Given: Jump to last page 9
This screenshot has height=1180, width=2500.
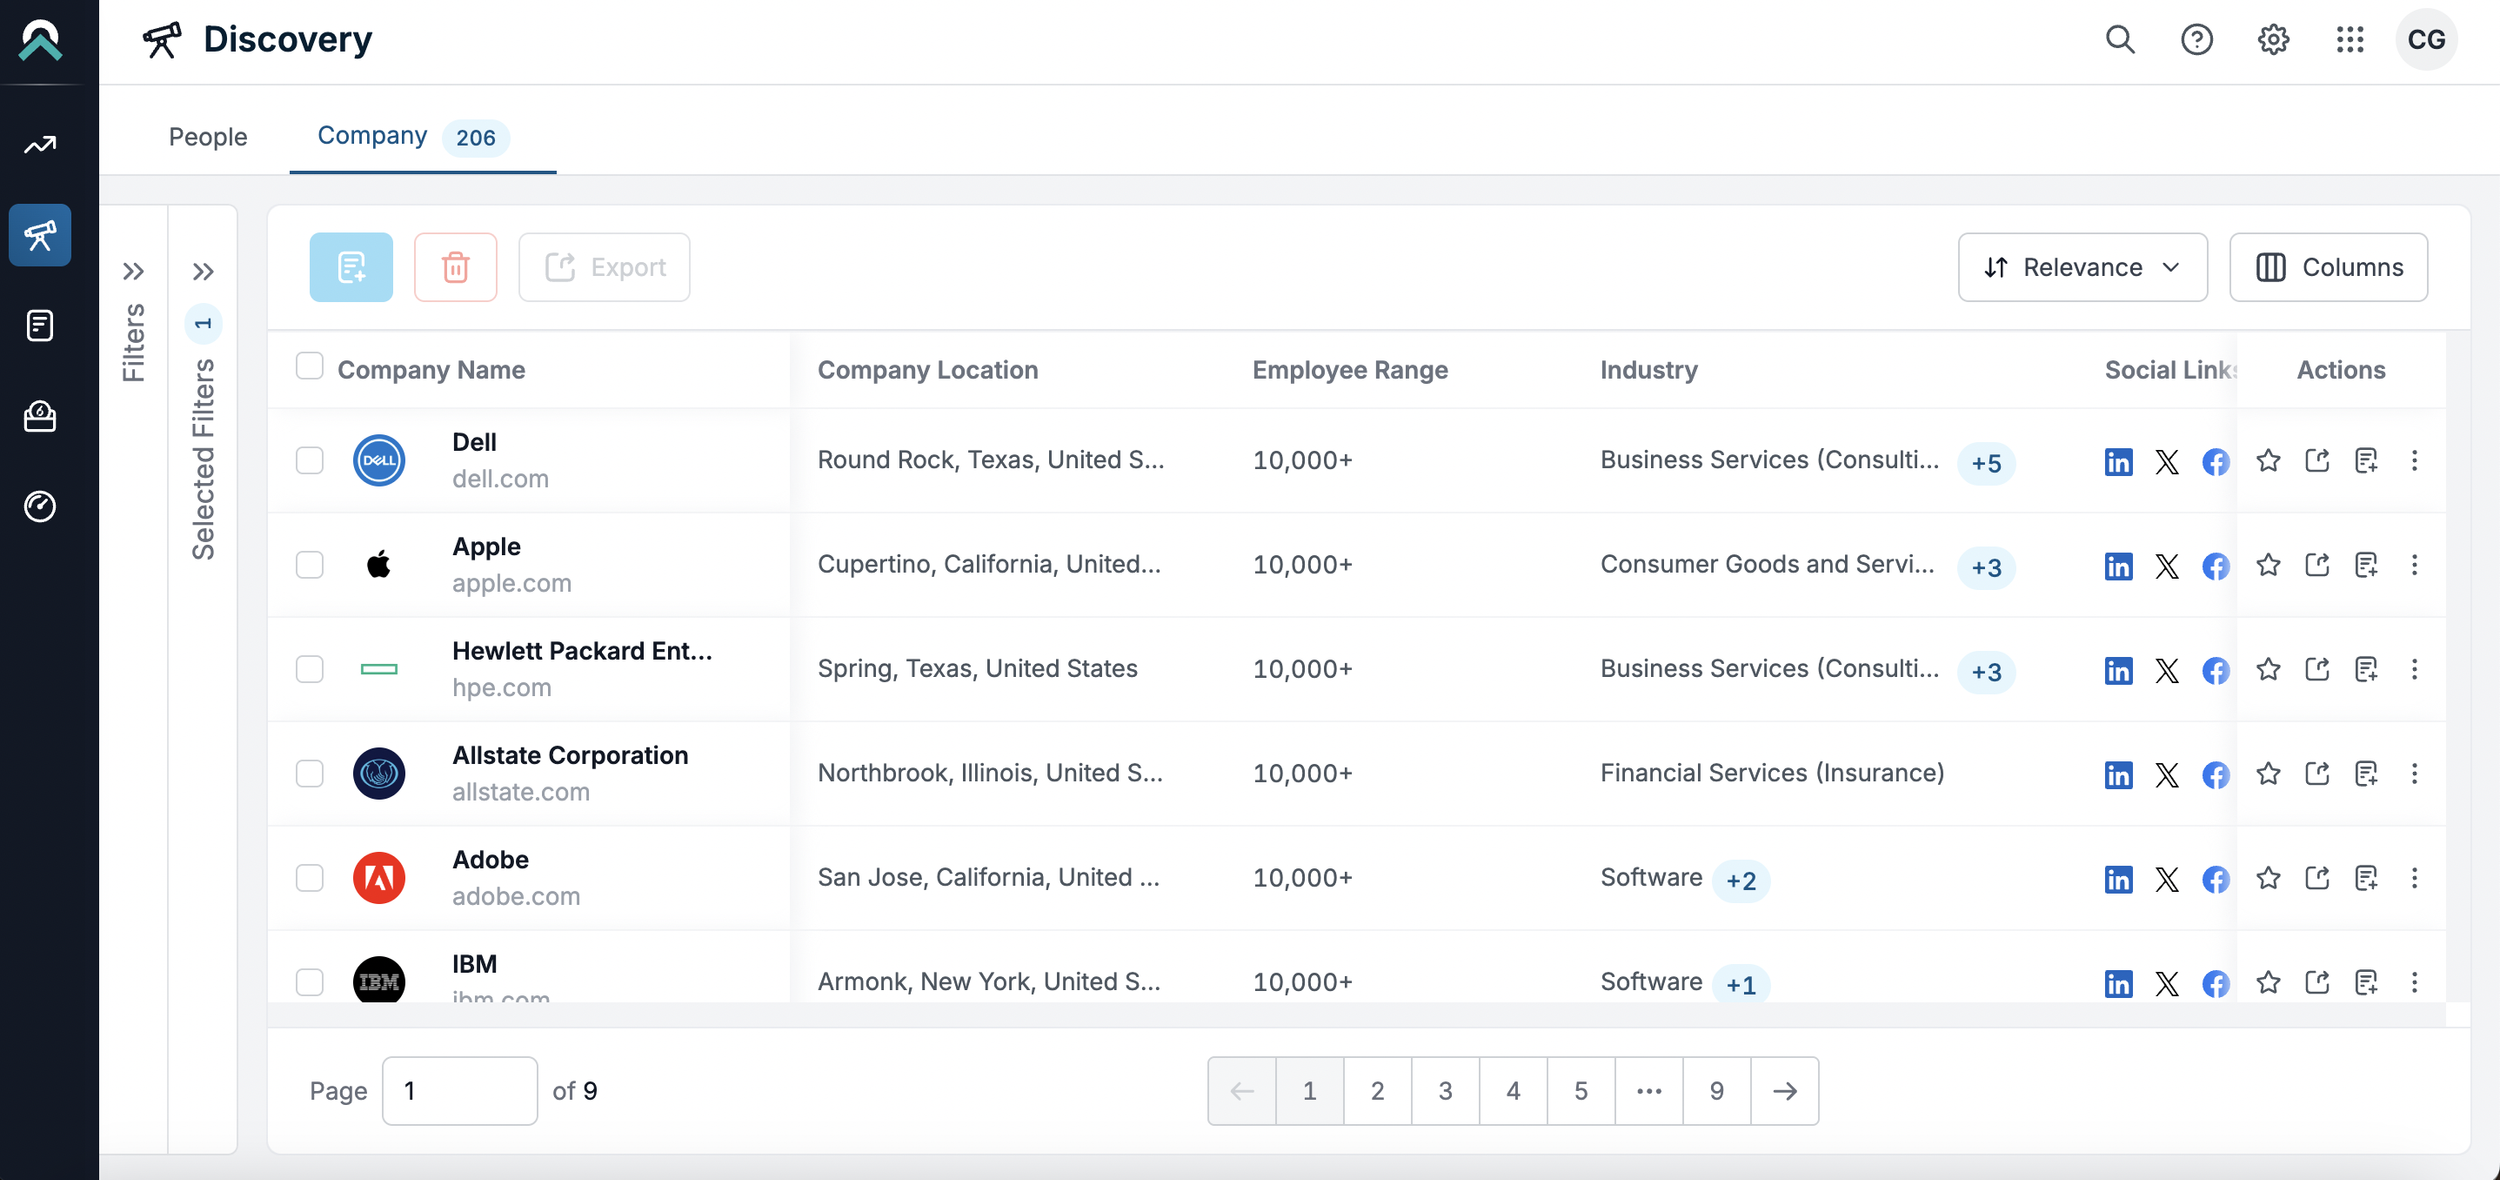Looking at the screenshot, I should pyautogui.click(x=1717, y=1091).
